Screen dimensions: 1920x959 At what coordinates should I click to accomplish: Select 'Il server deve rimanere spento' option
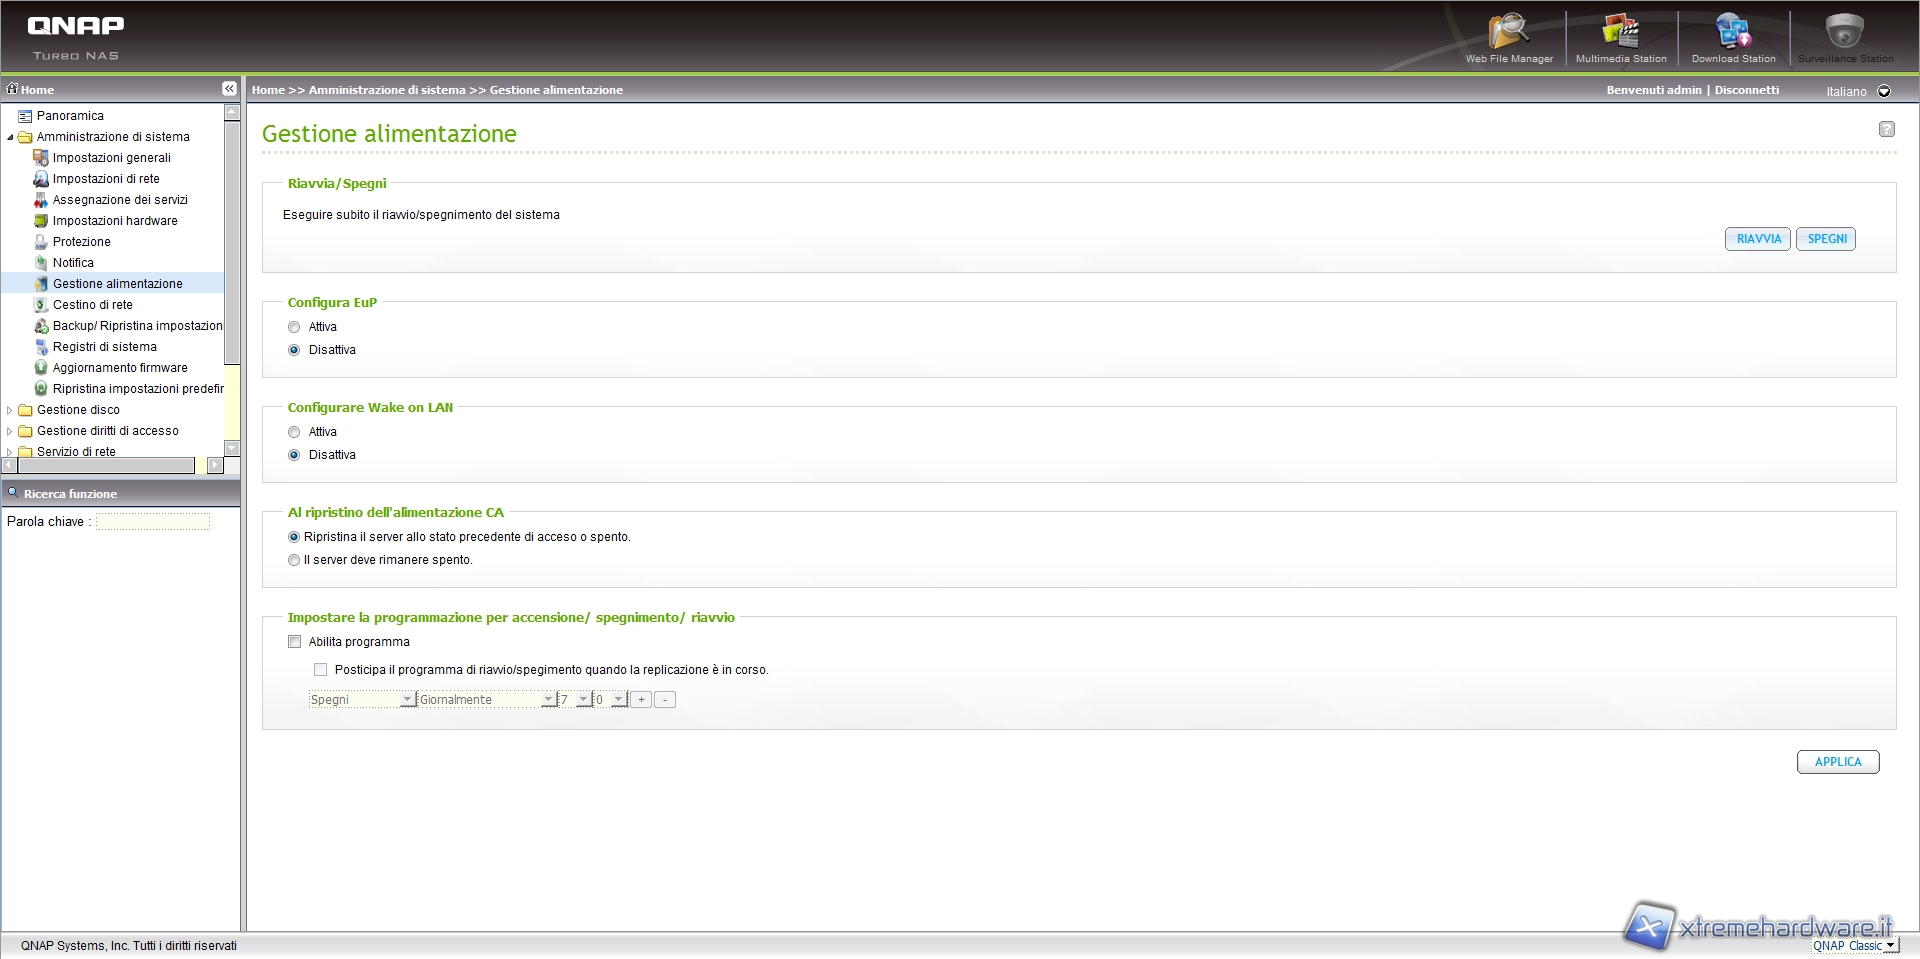tap(294, 560)
